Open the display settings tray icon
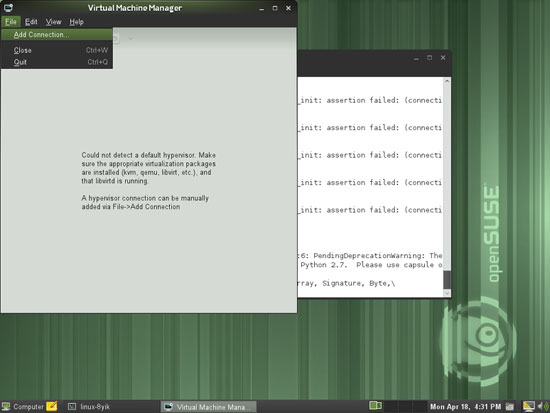This screenshot has height=413, width=550. click(529, 406)
